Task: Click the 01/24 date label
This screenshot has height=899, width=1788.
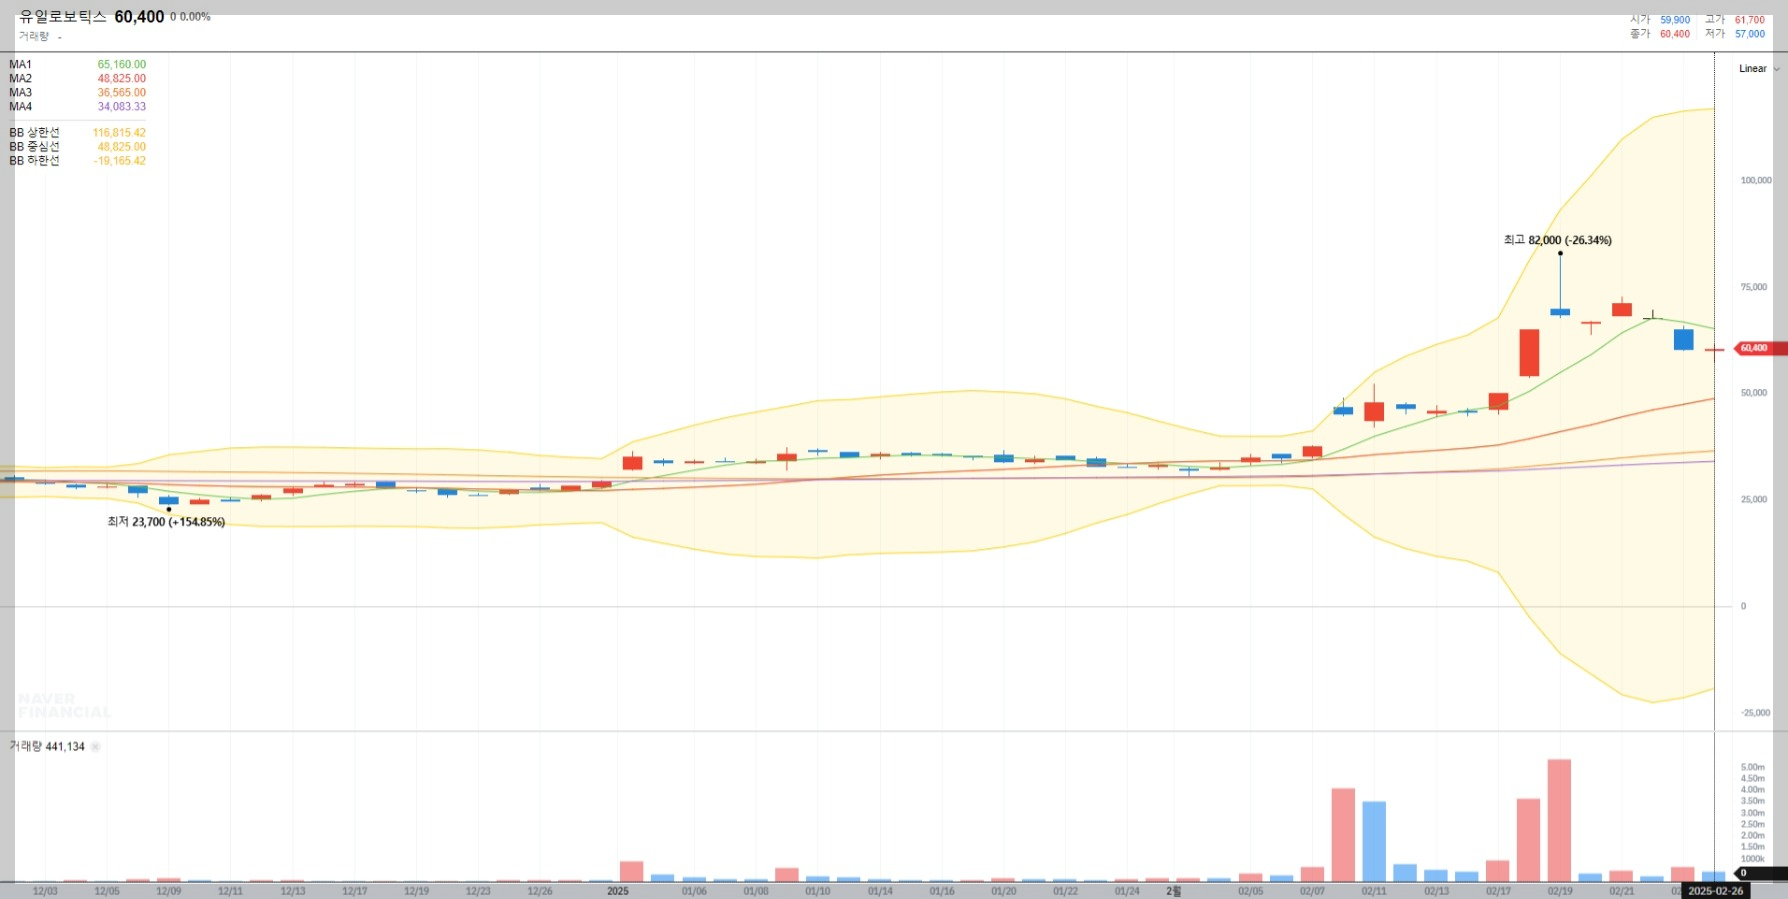Action: pyautogui.click(x=1127, y=891)
